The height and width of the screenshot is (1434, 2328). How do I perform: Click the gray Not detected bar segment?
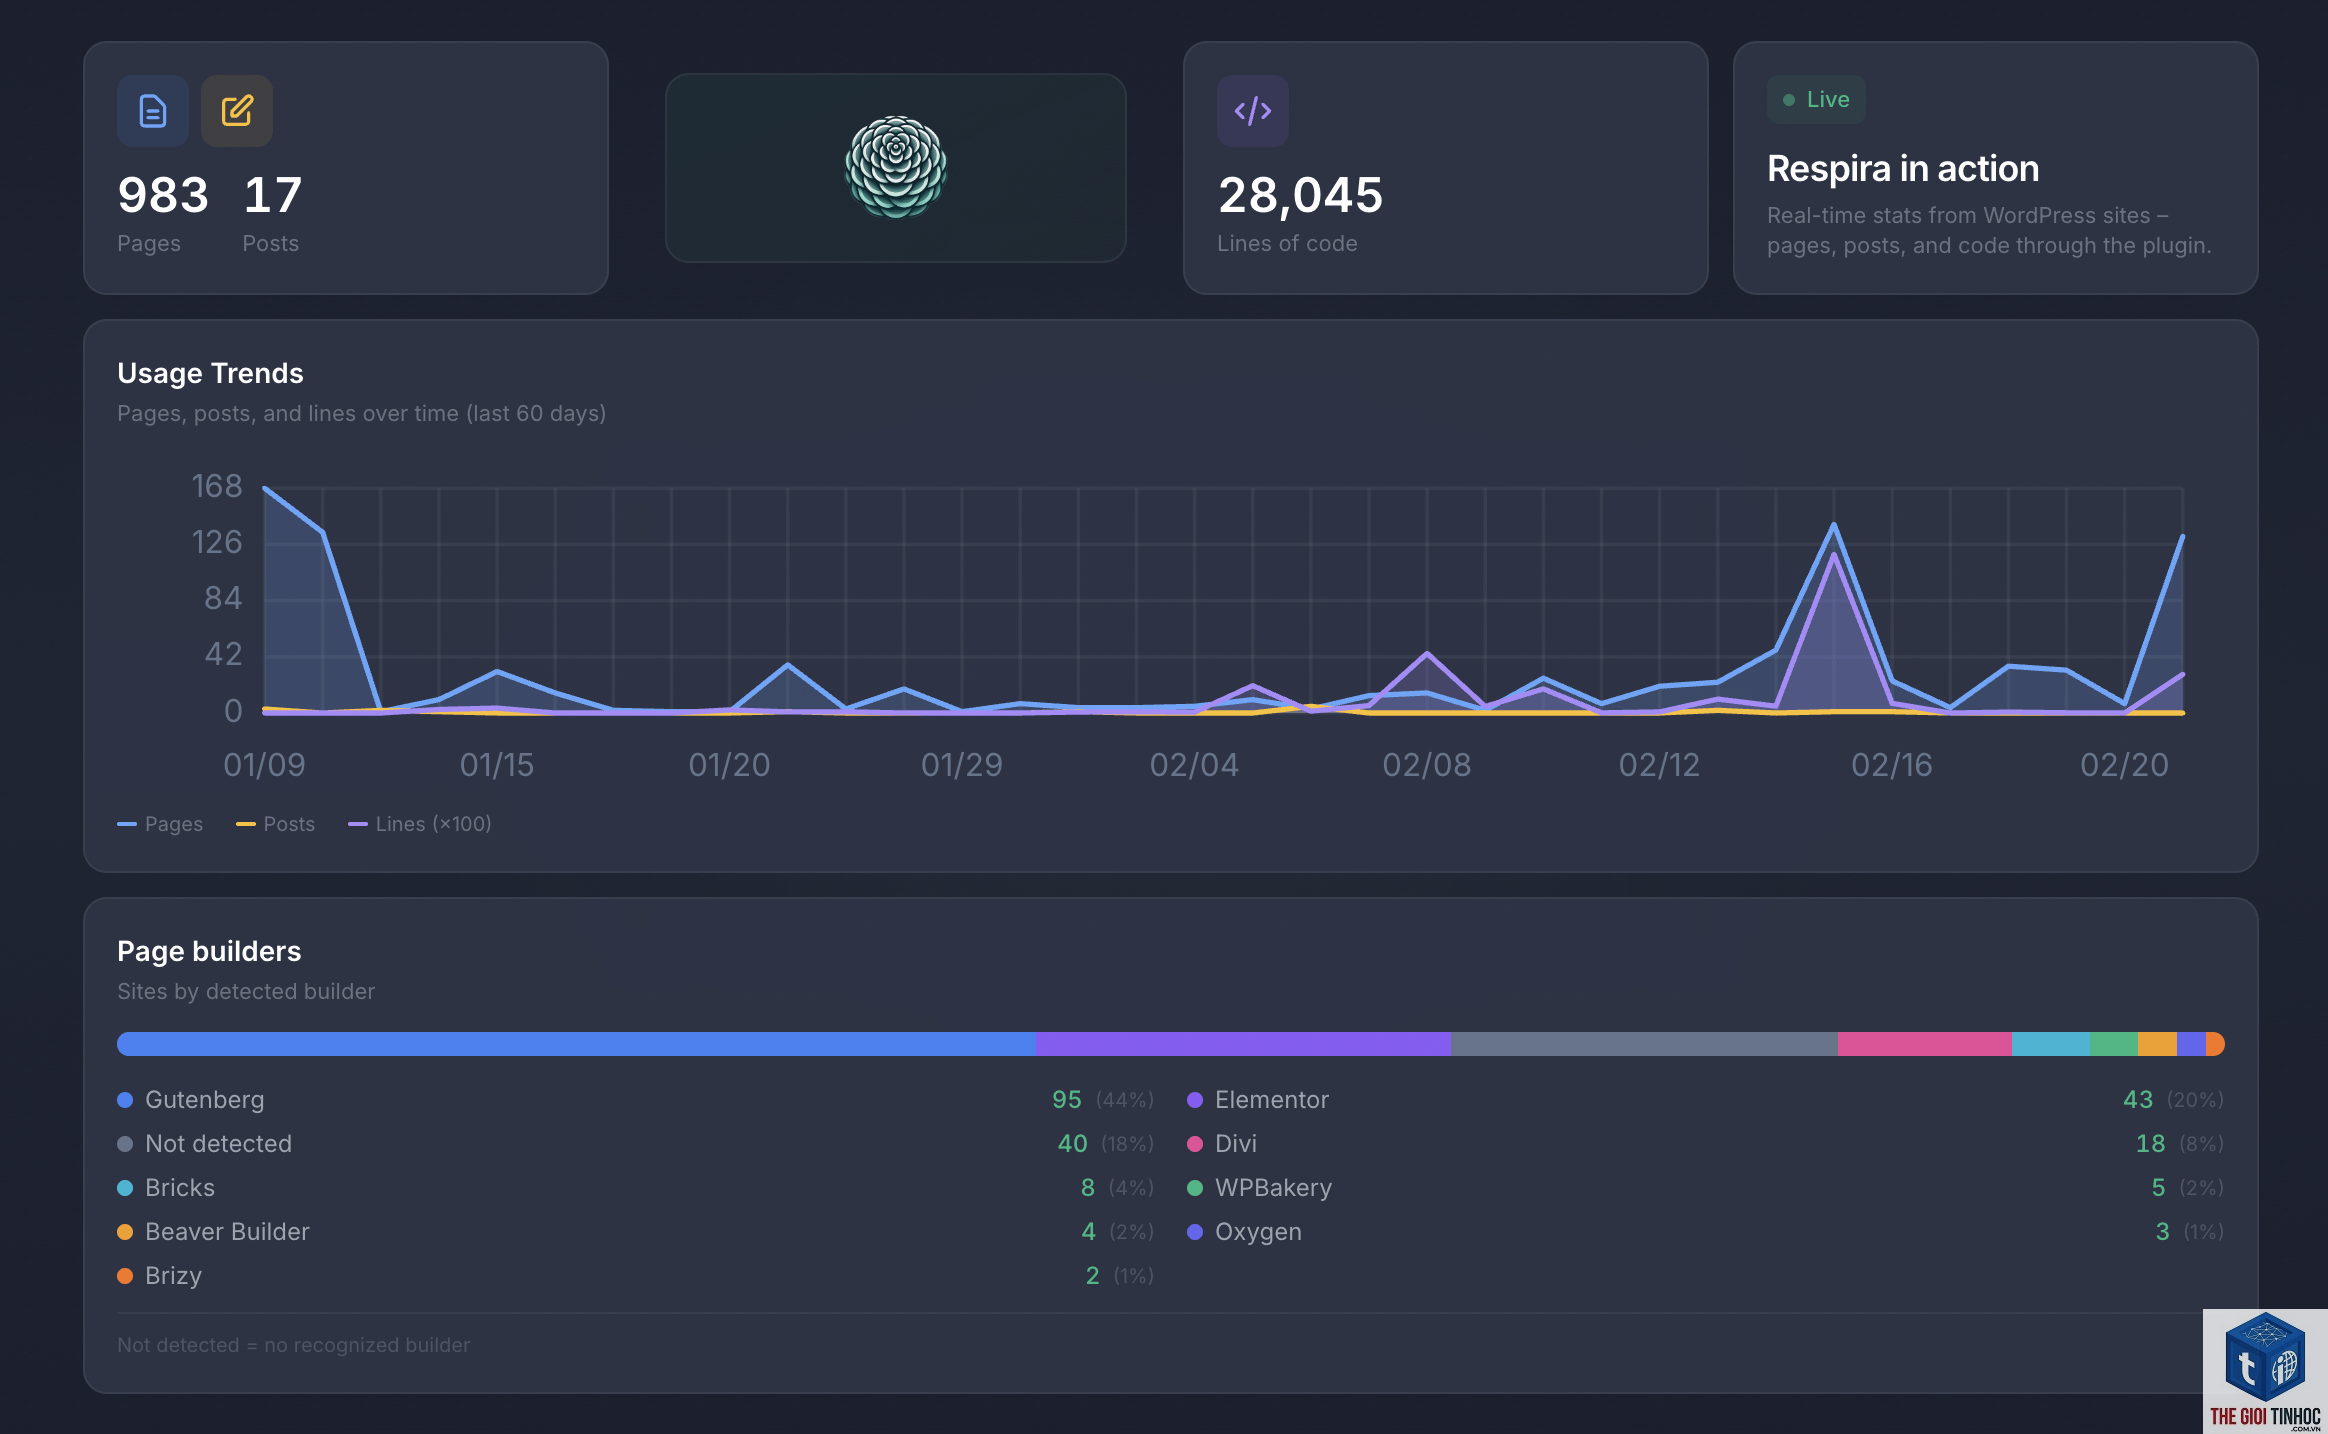[x=1644, y=1044]
